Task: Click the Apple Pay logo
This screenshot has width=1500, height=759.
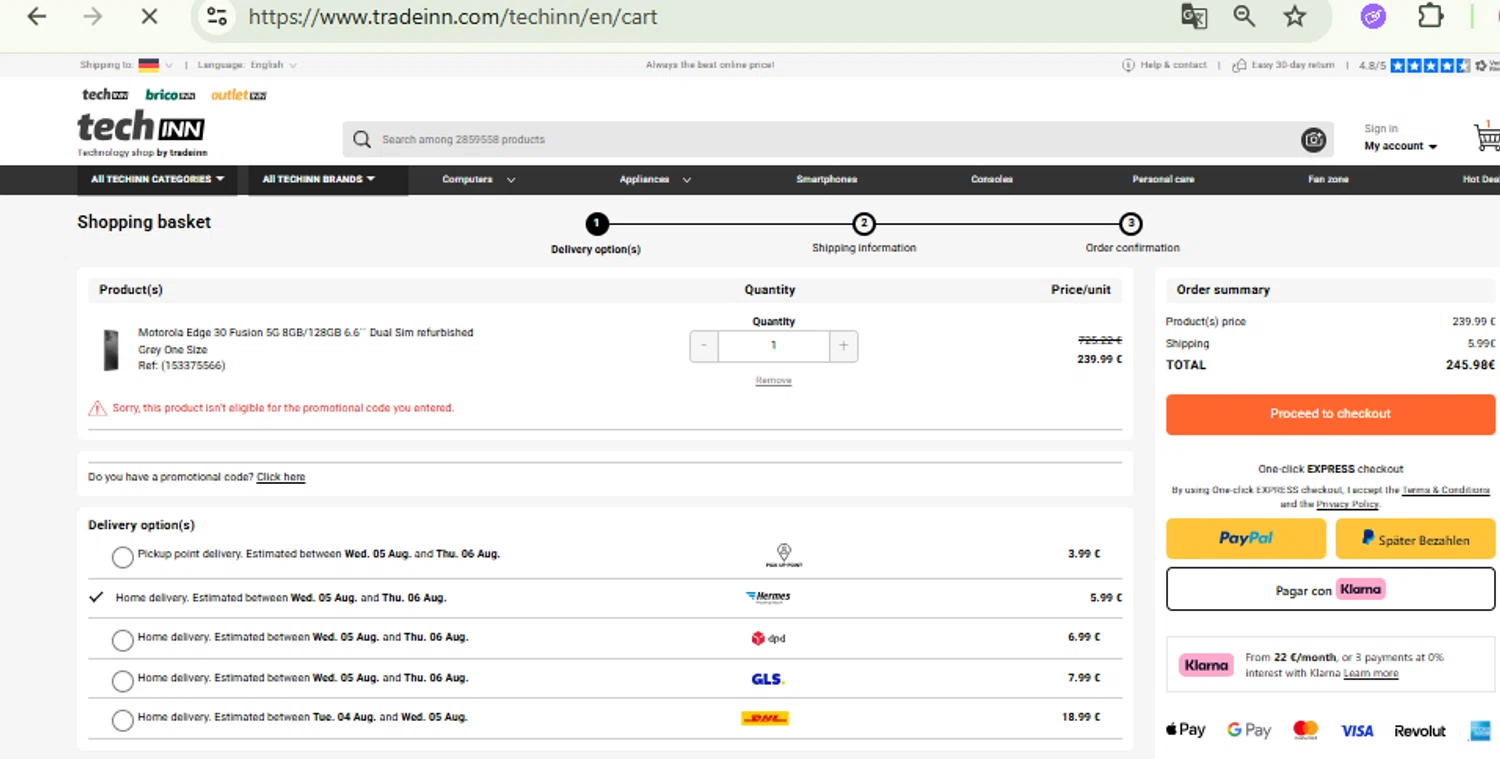Action: [x=1185, y=730]
